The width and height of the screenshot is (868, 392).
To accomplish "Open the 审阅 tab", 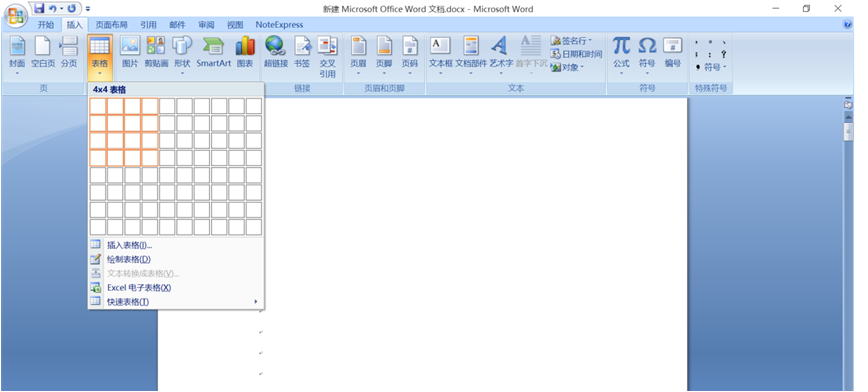I will tap(206, 25).
